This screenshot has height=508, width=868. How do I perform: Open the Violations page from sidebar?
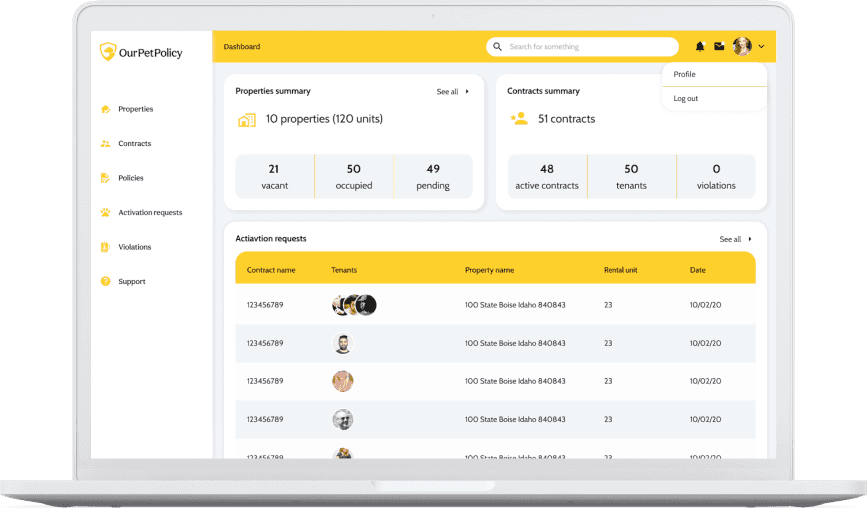[x=135, y=247]
